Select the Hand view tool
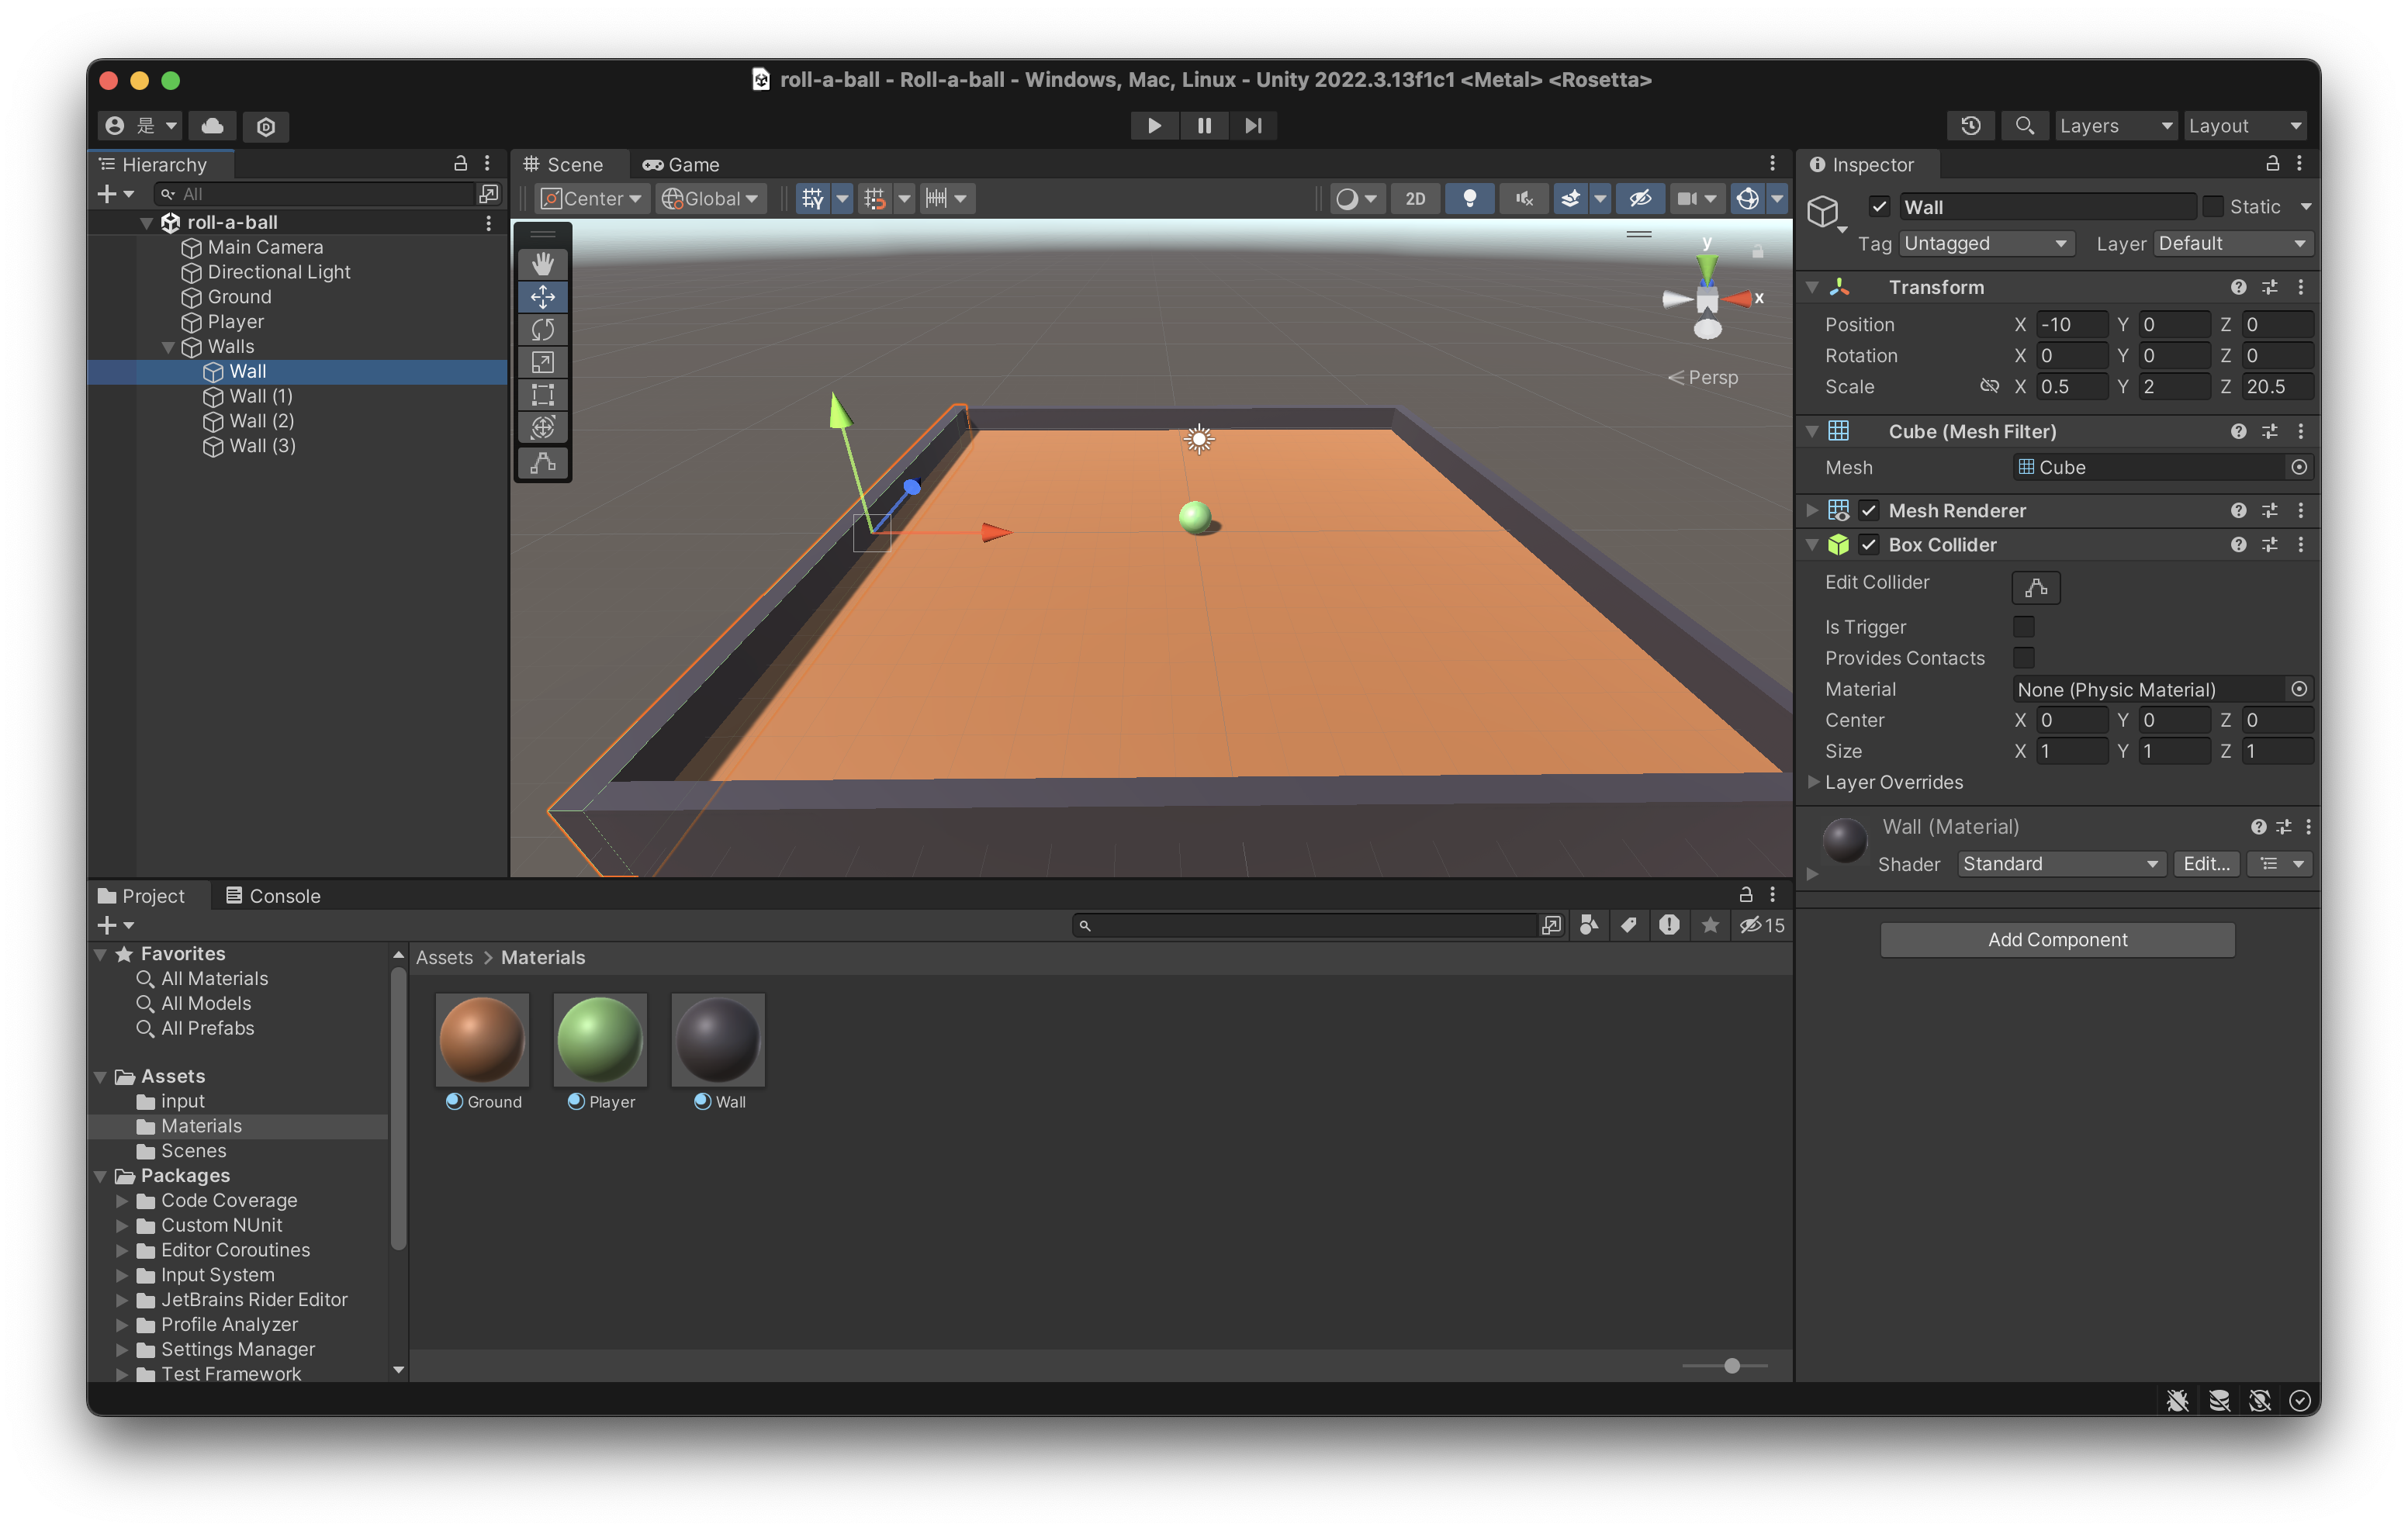Viewport: 2408px width, 1531px height. 543,264
